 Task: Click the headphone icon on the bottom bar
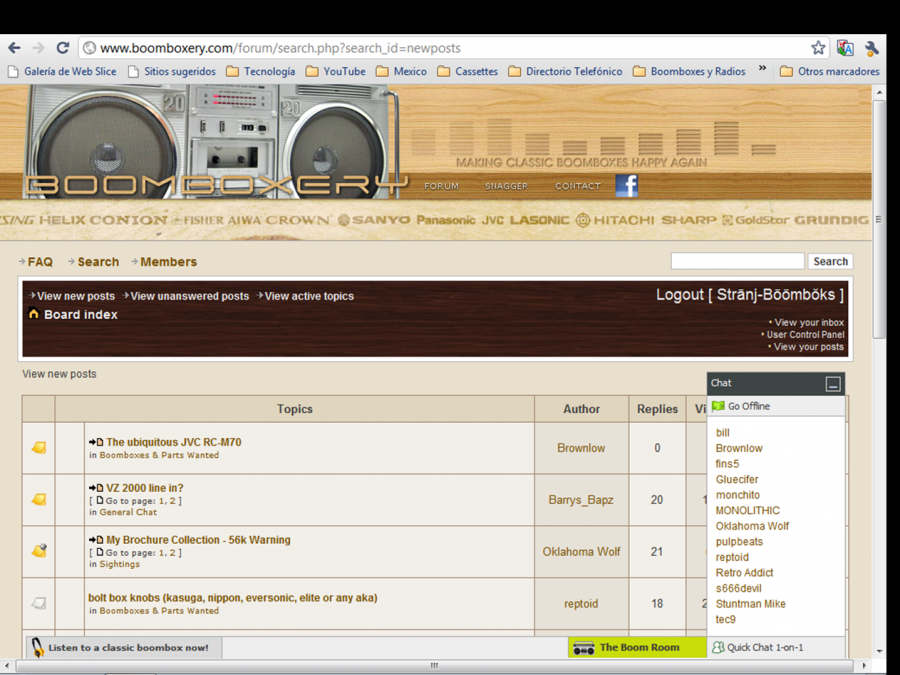click(x=37, y=647)
